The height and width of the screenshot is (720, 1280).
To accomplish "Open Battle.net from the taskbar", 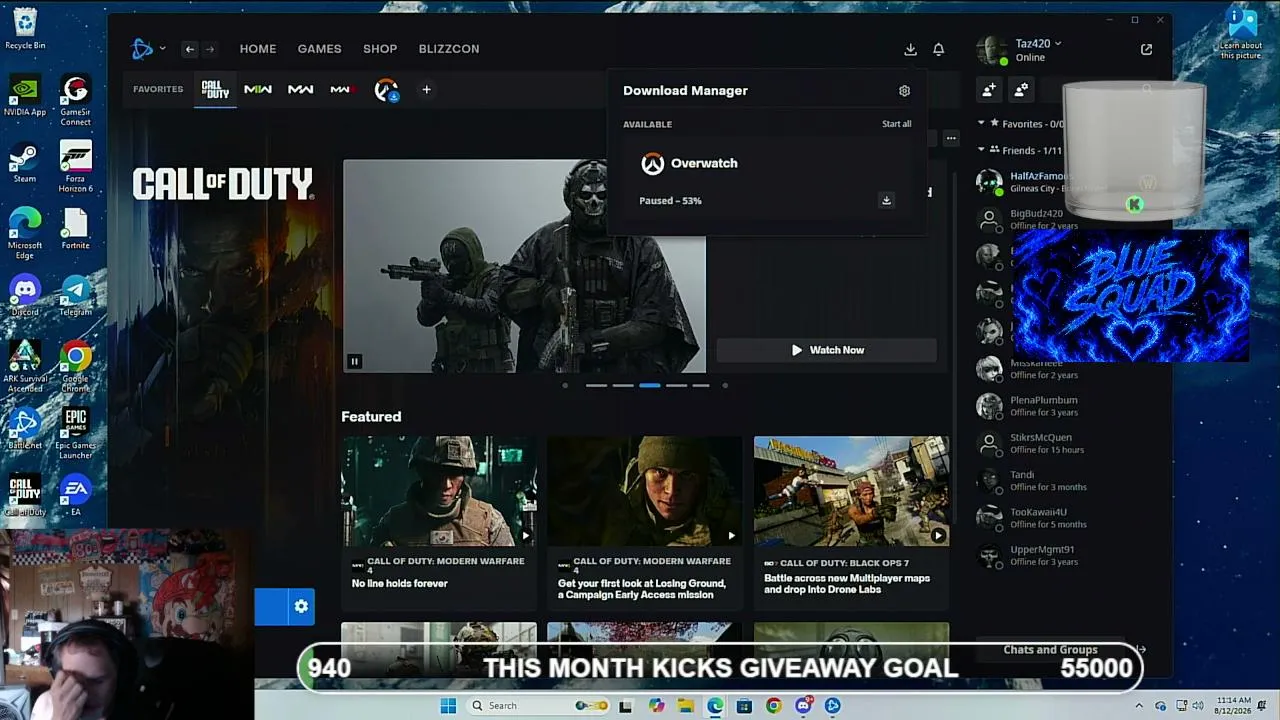I will click(x=832, y=706).
